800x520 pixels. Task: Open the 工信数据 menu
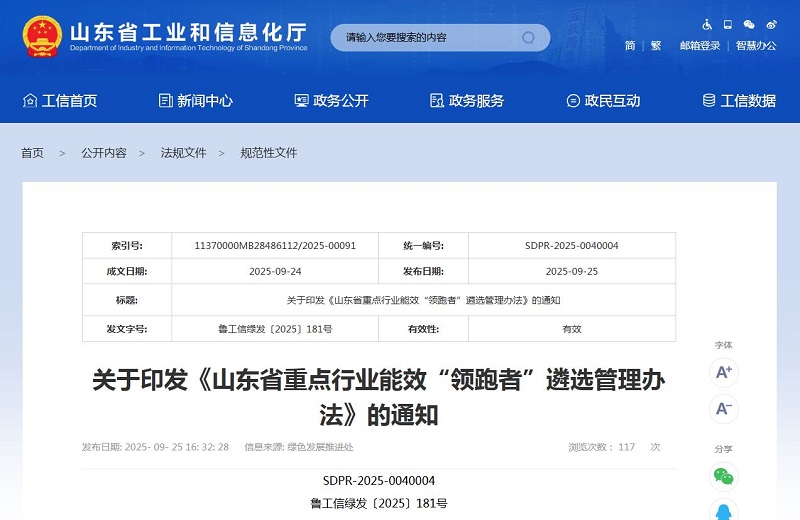pyautogui.click(x=739, y=101)
